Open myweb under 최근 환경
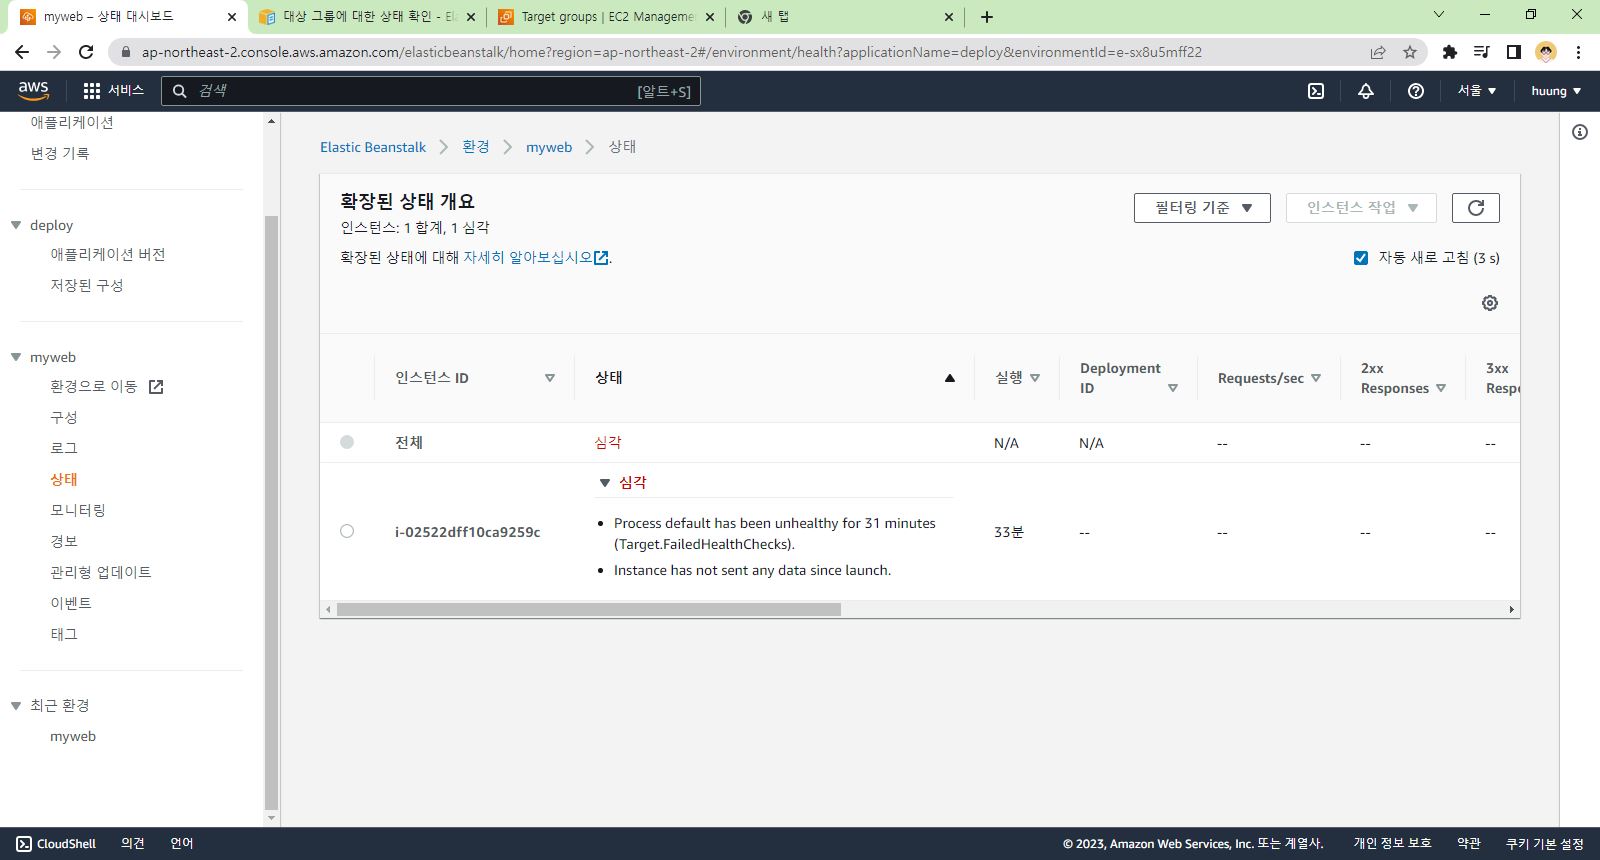1600x860 pixels. pos(73,737)
